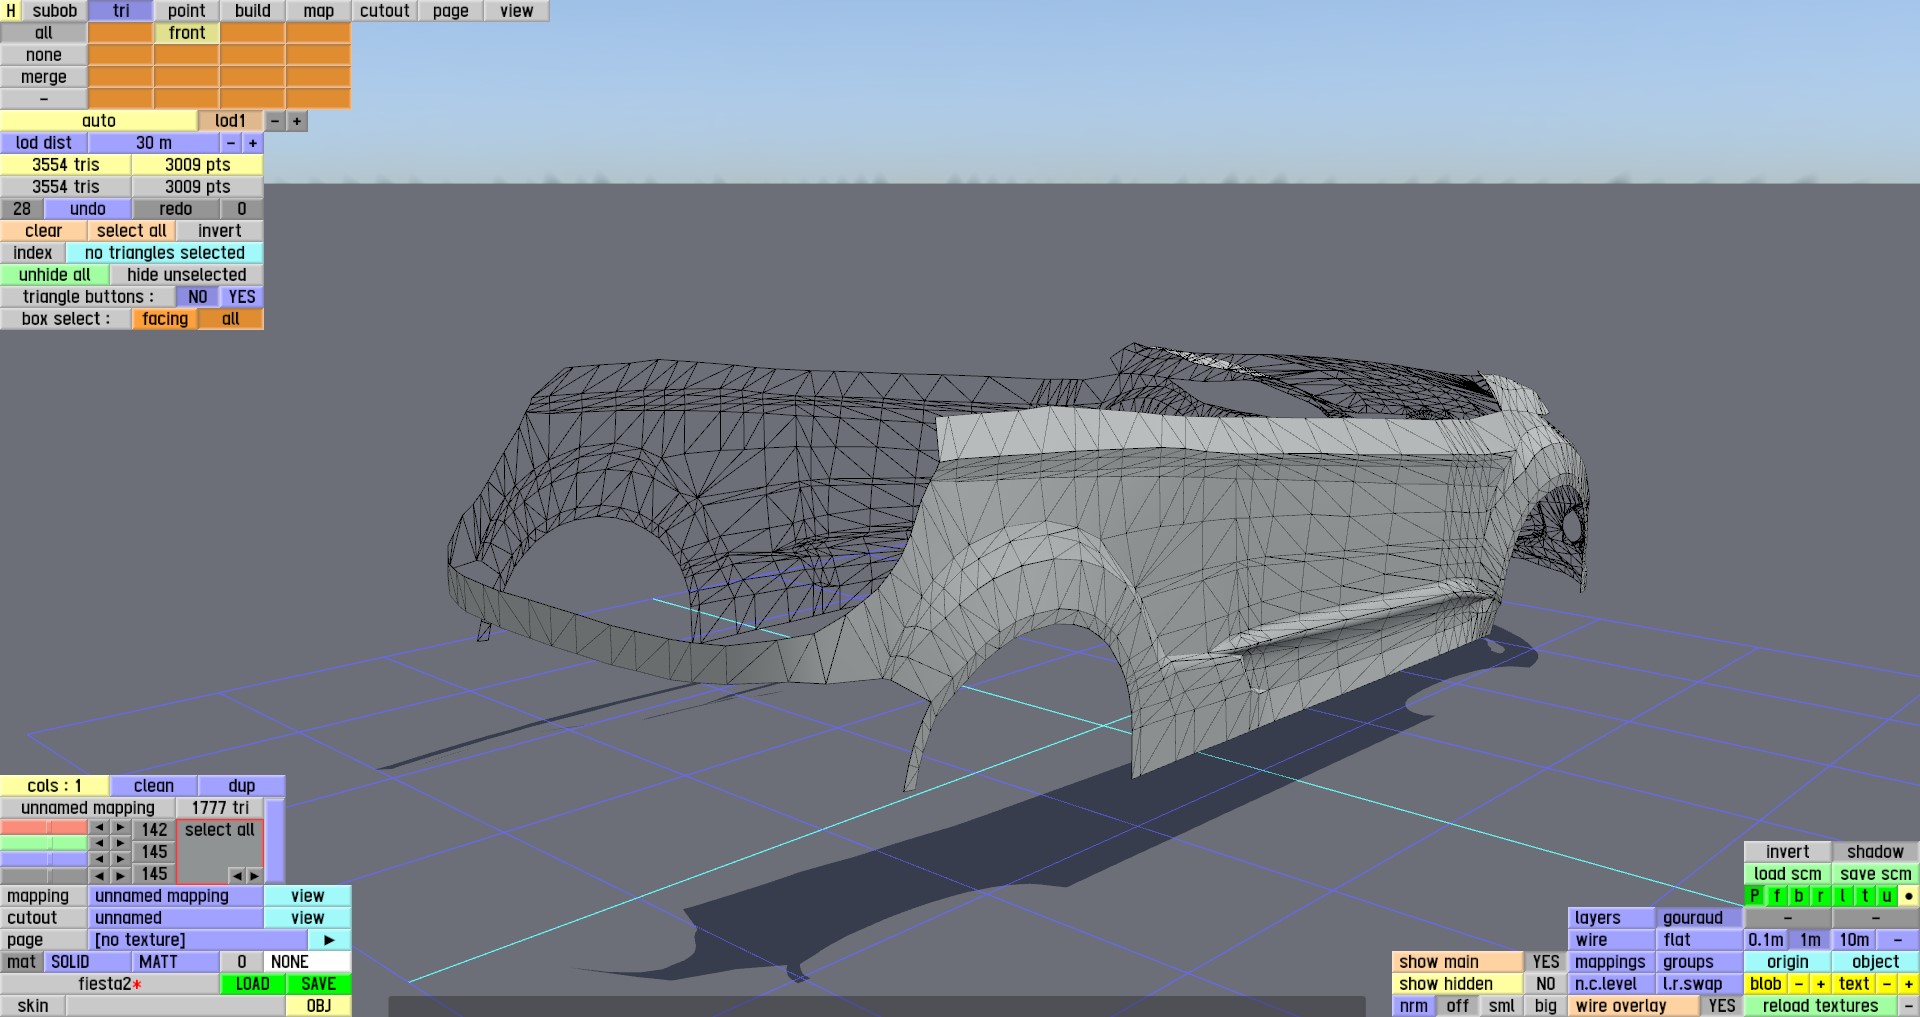
Task: Increase text size with its plus button
Action: 1909,984
